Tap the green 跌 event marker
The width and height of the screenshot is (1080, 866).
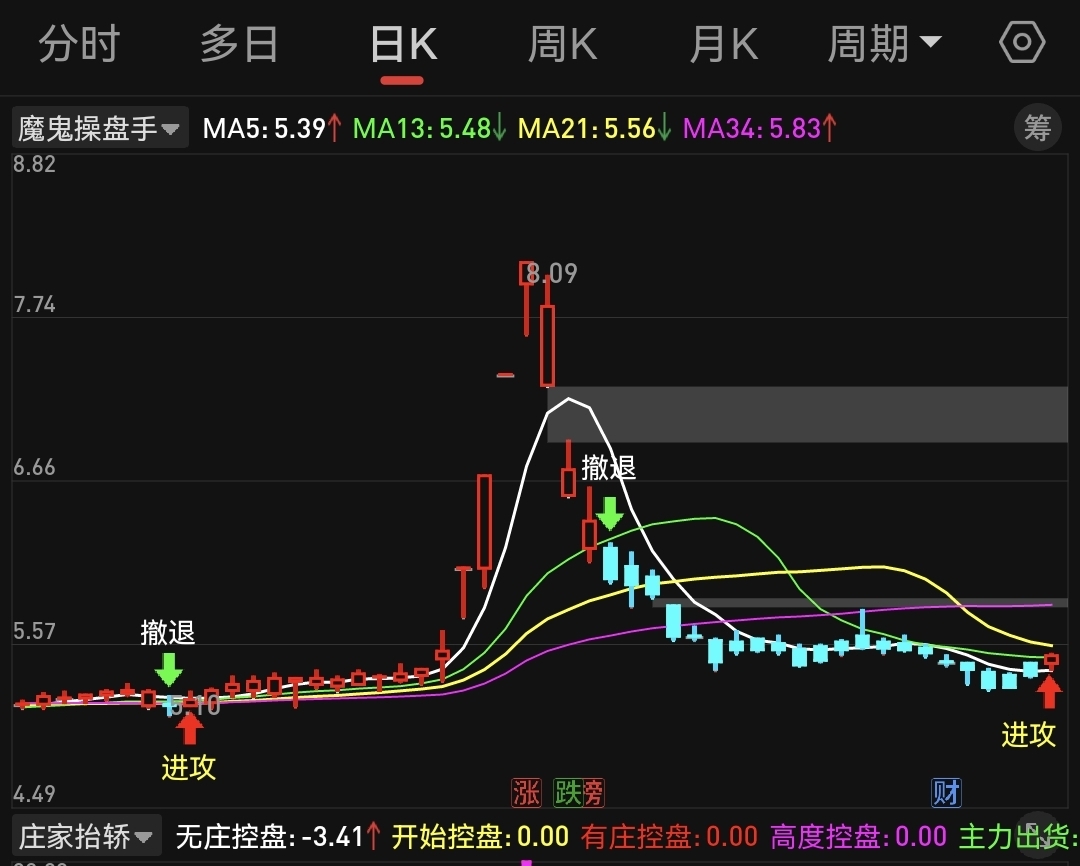(x=568, y=792)
